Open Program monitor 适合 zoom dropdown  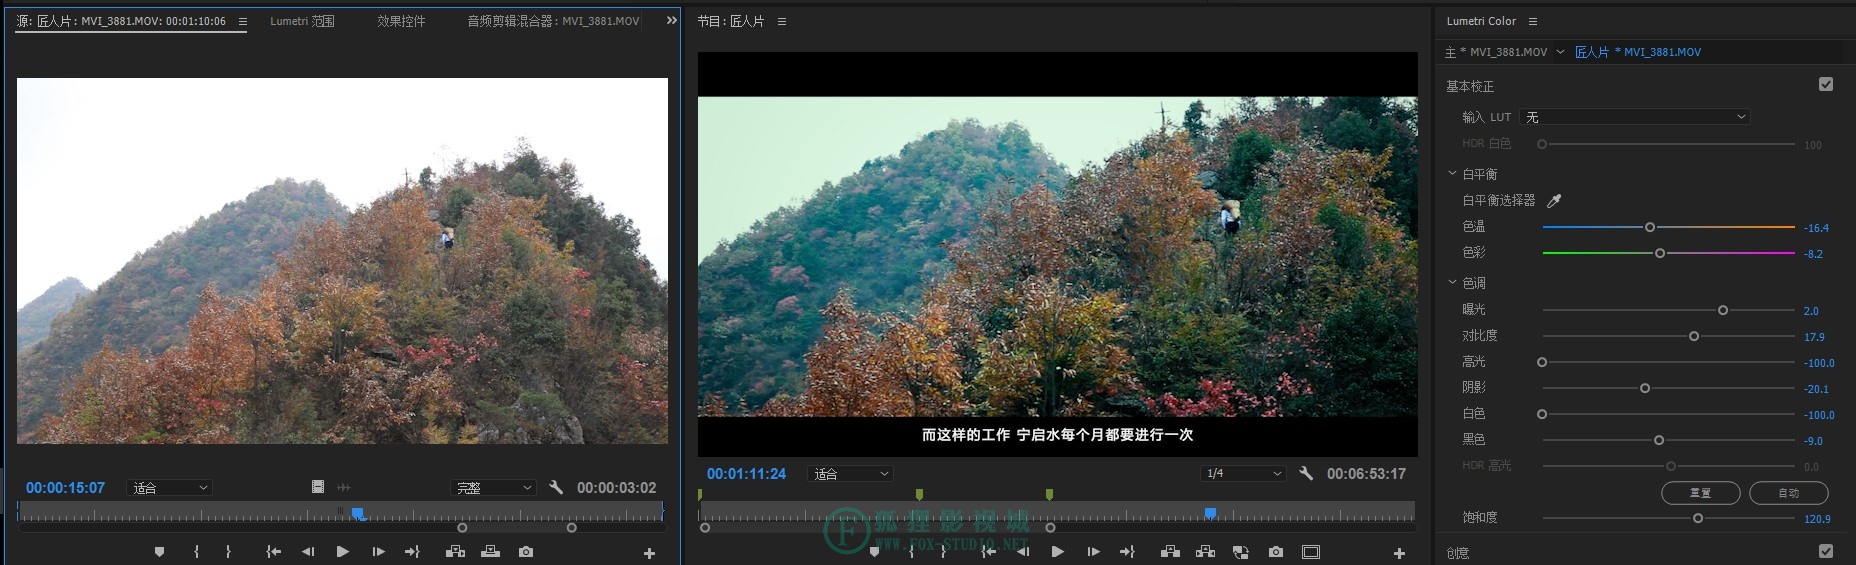[x=851, y=474]
